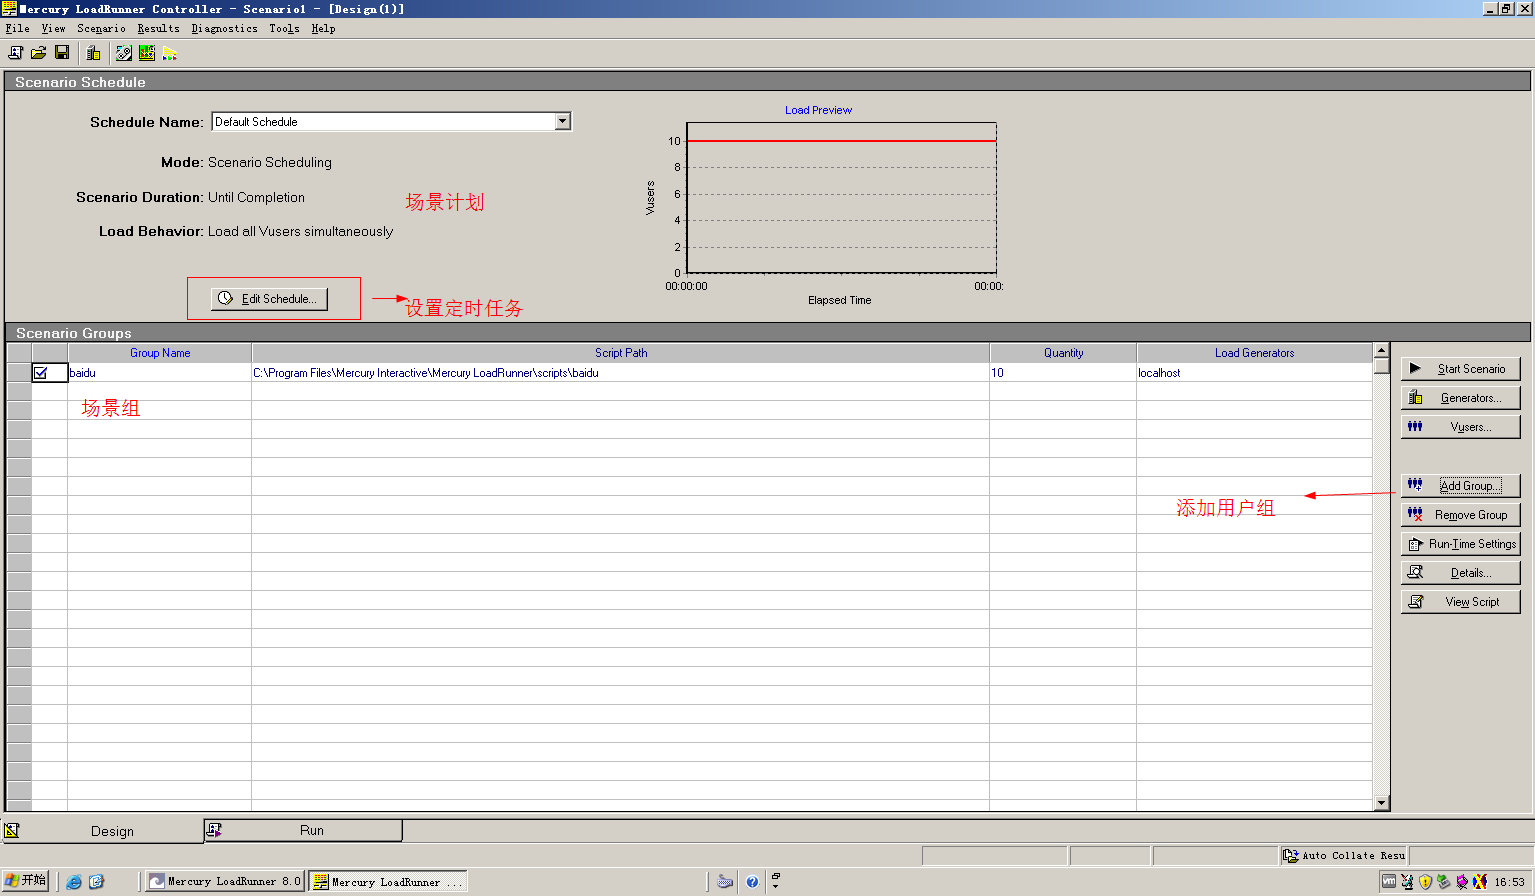Open the Tools menu
Image resolution: width=1535 pixels, height=896 pixels.
[x=284, y=28]
